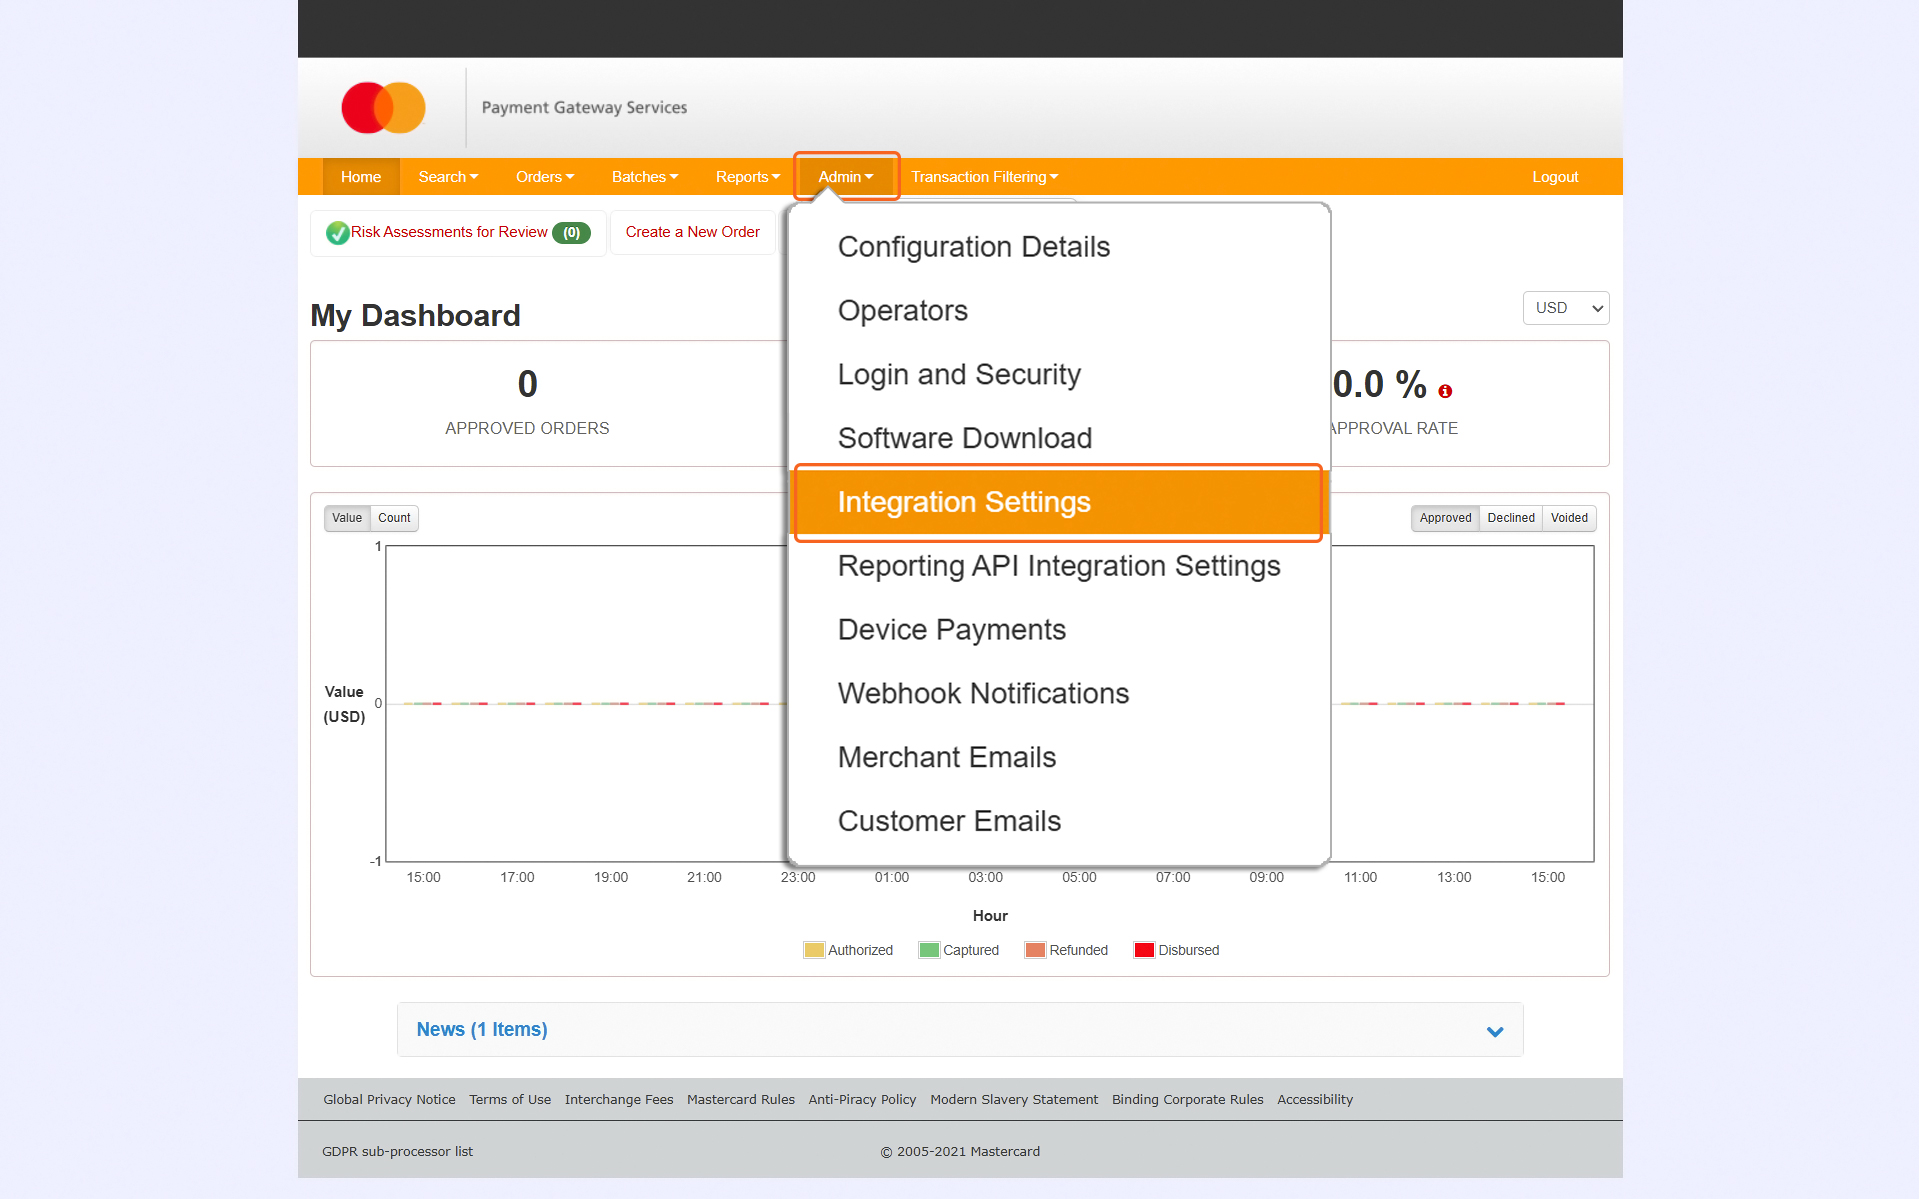Open Risk Assessments for Review count badge
This screenshot has height=1199, width=1919.
(571, 233)
